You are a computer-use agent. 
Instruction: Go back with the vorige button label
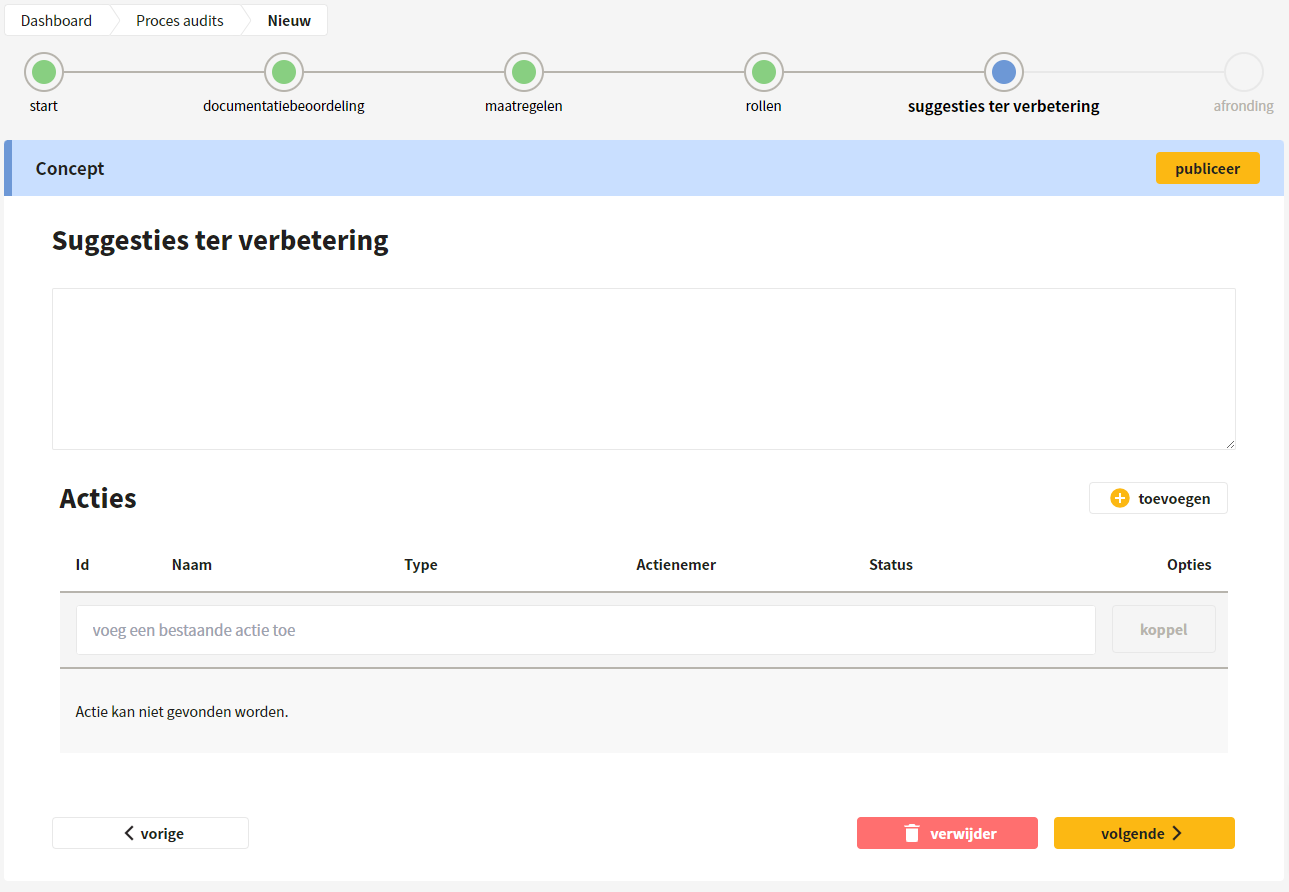point(162,833)
